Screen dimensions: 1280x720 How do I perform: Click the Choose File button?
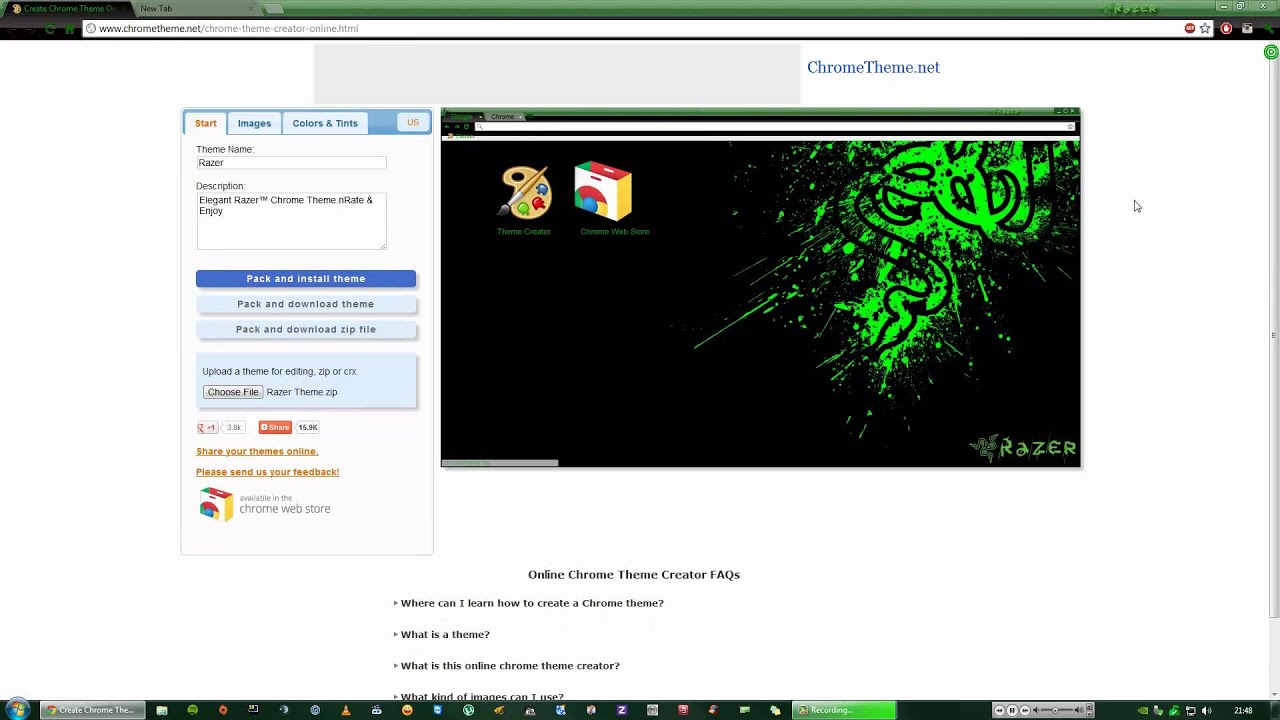coord(233,392)
